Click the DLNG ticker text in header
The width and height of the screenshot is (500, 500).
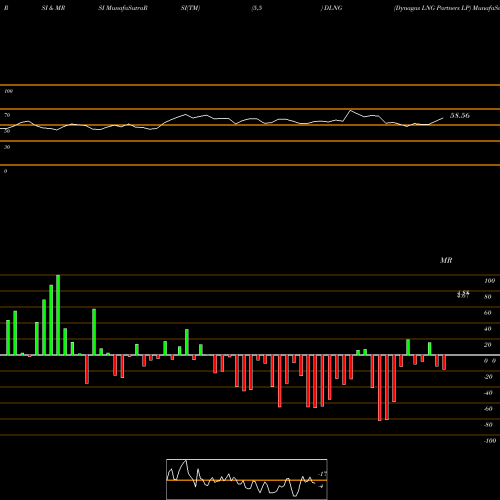click(x=333, y=8)
